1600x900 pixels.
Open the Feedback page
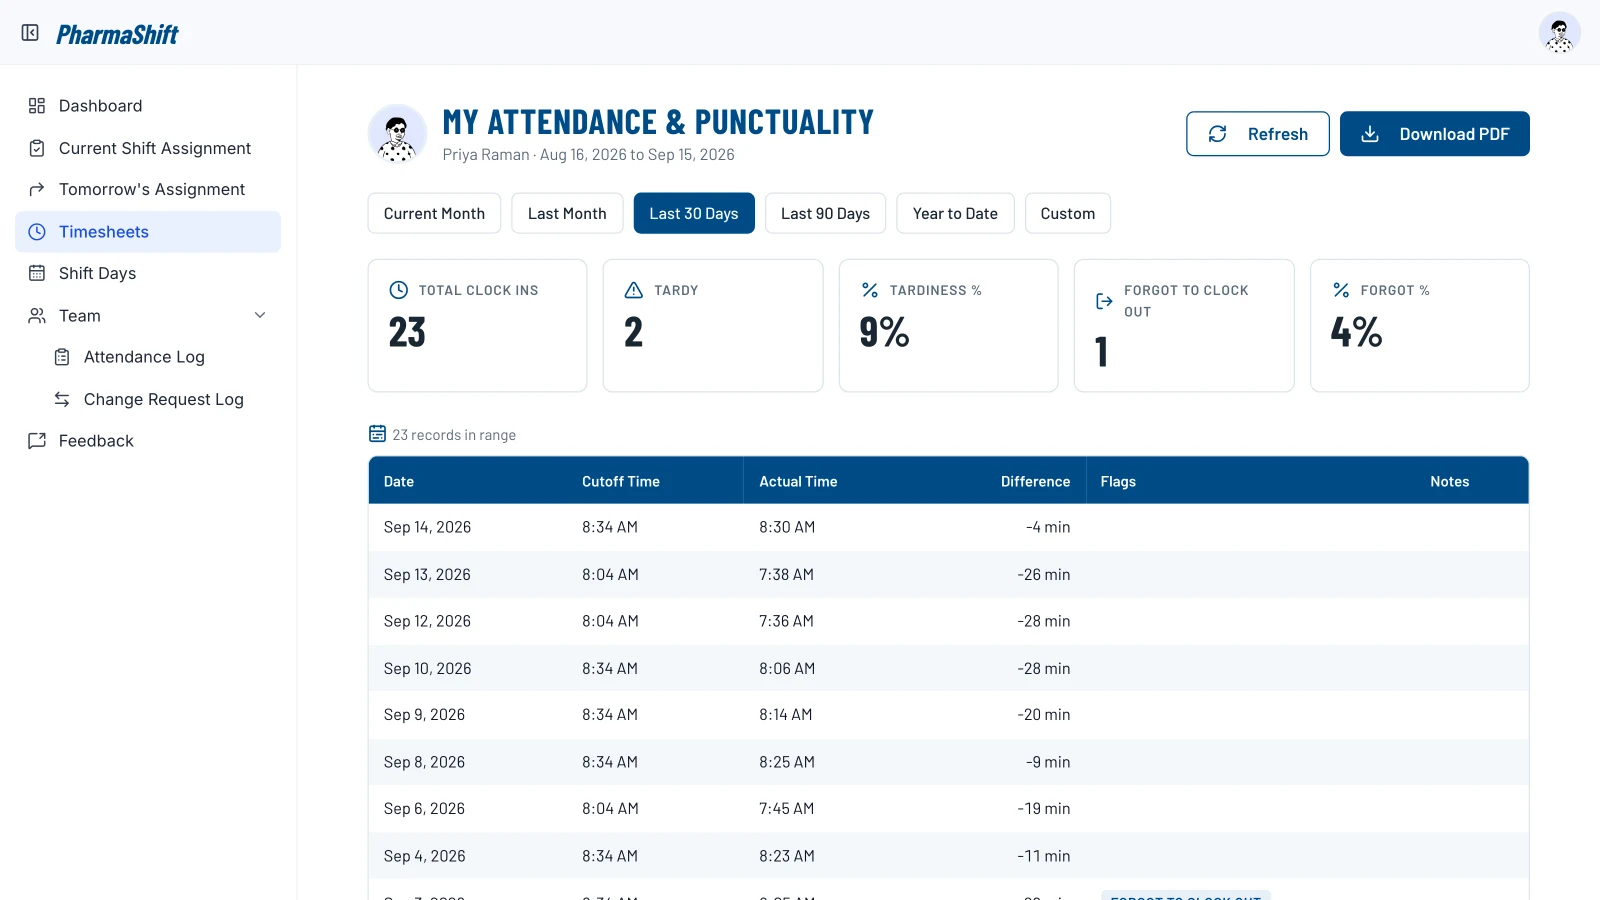(x=148, y=441)
